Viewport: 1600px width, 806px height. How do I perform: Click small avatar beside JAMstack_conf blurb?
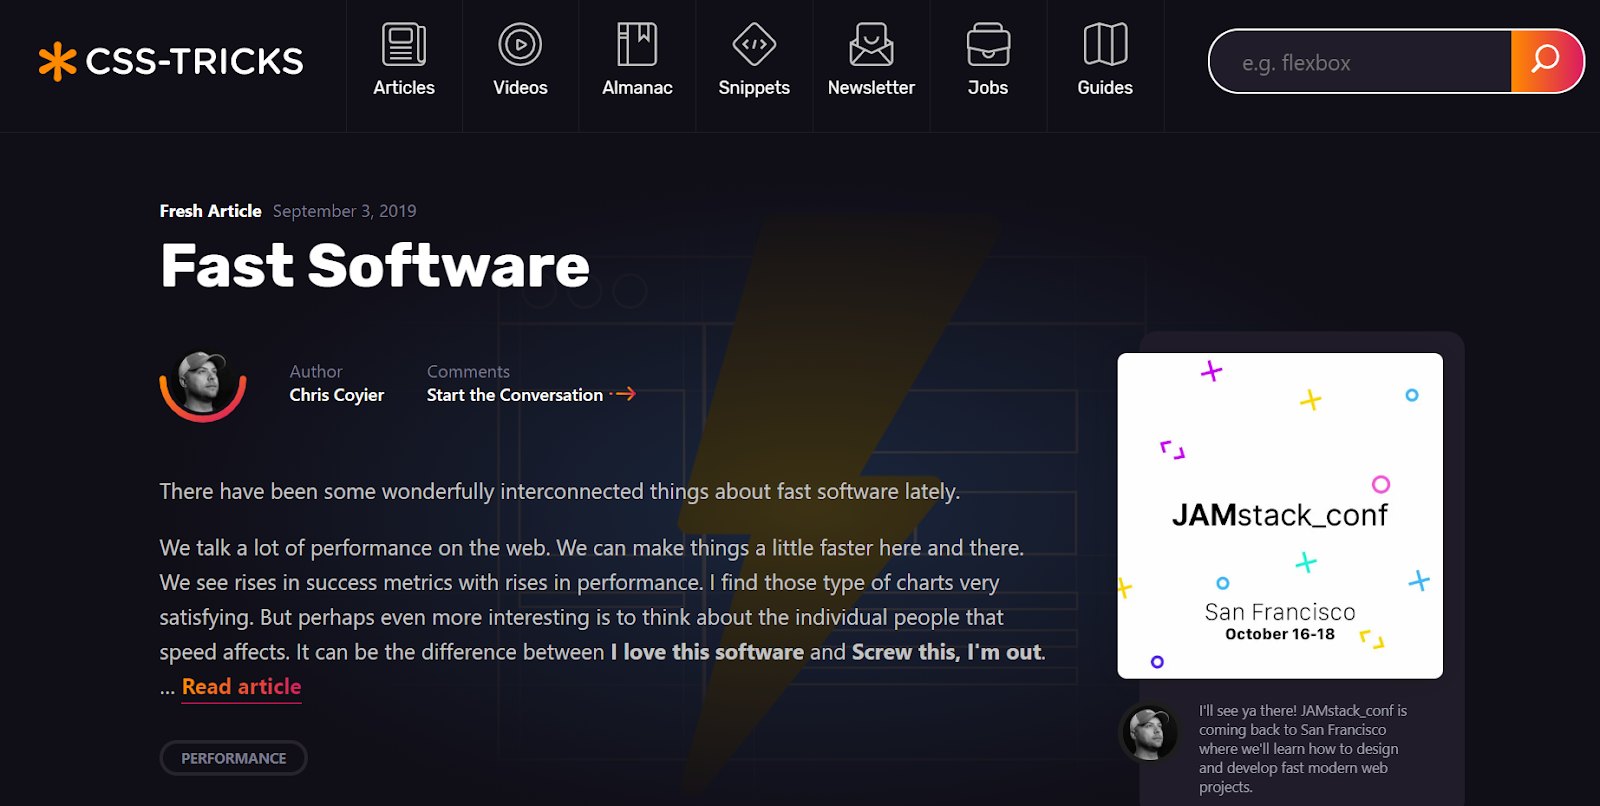pos(1149,732)
